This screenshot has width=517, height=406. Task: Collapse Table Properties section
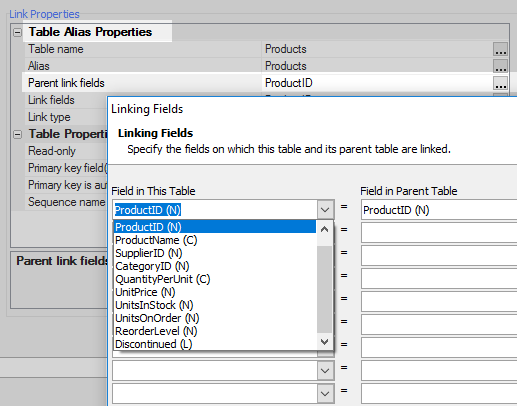click(17, 134)
